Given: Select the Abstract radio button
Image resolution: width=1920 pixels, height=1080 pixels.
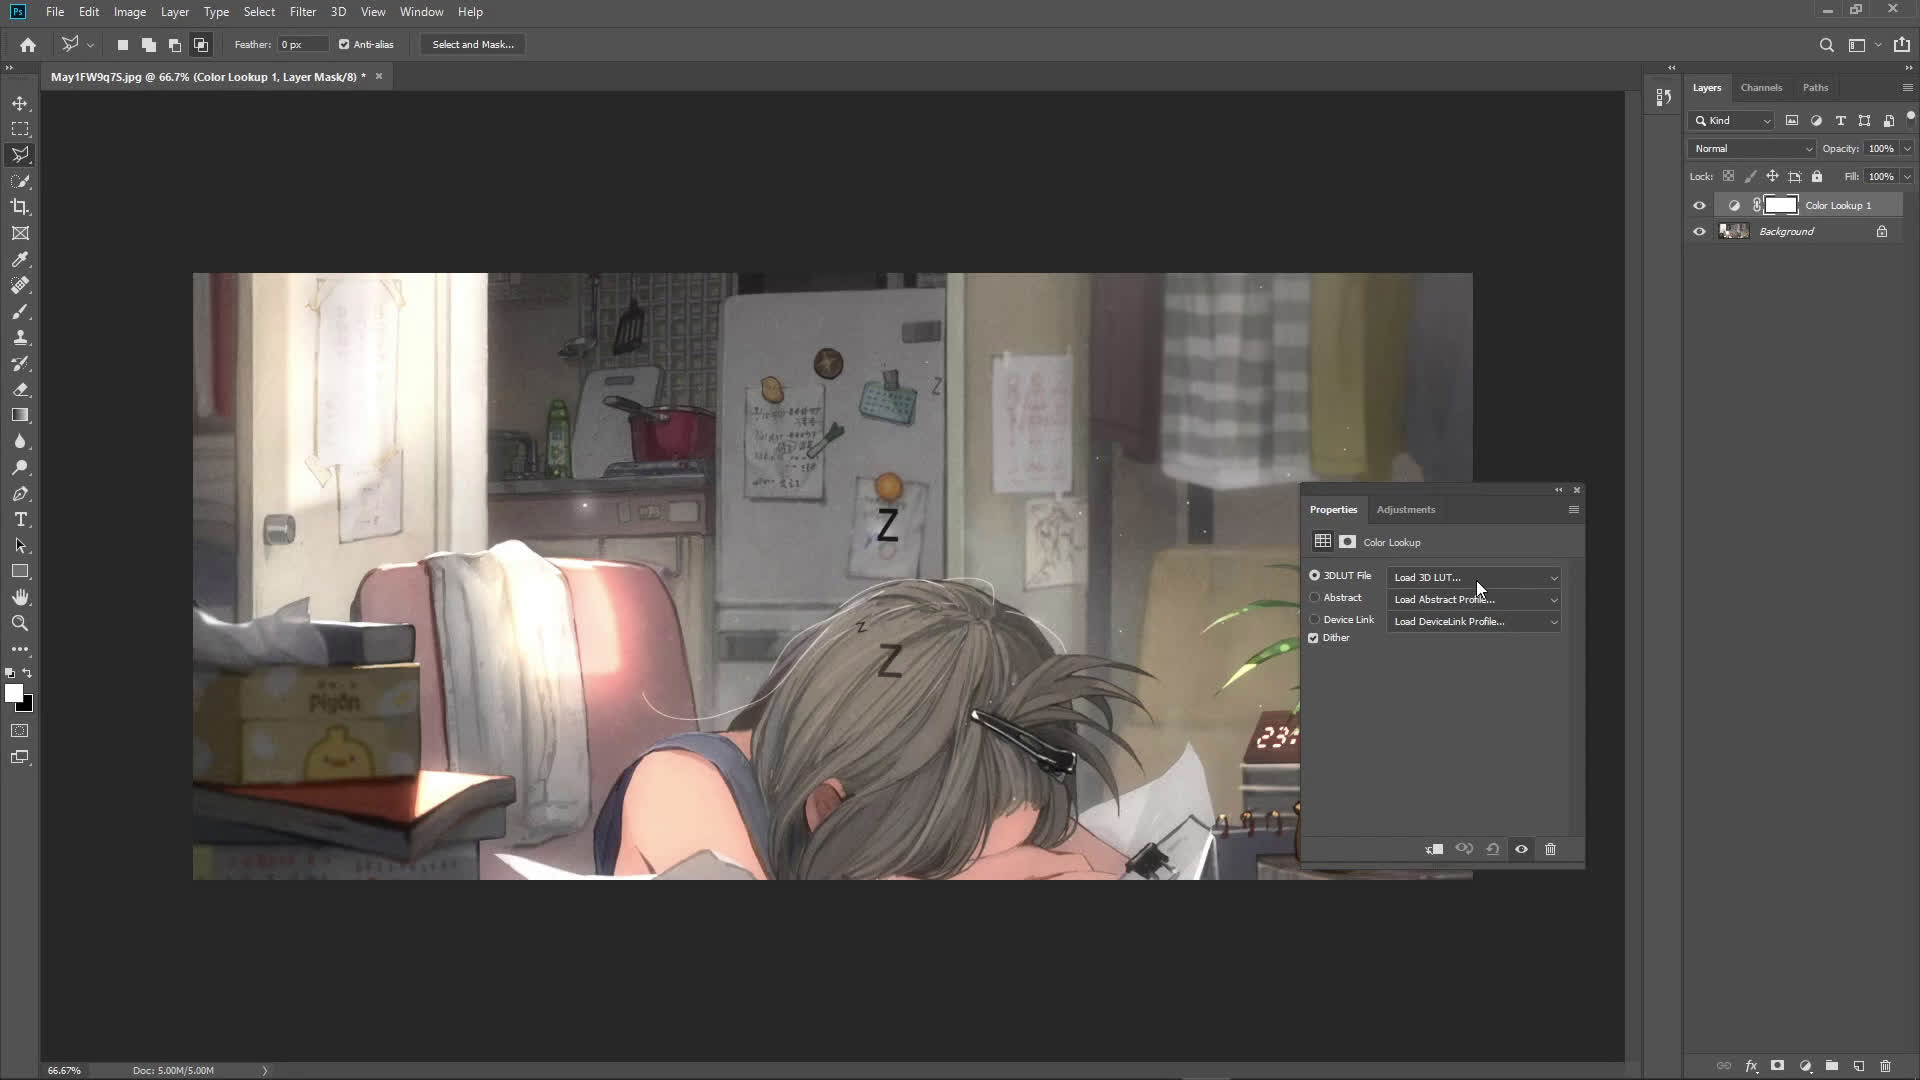Looking at the screenshot, I should (x=1315, y=598).
